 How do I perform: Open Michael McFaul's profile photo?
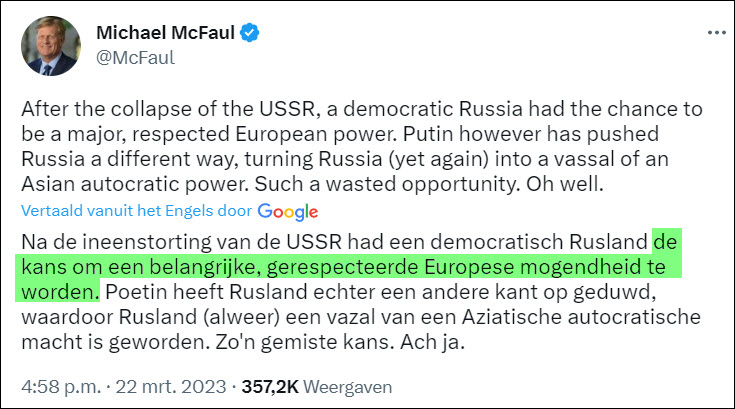coord(50,45)
